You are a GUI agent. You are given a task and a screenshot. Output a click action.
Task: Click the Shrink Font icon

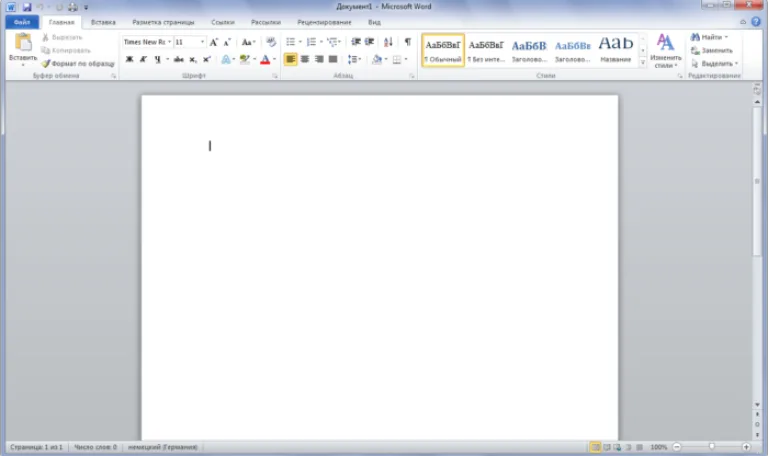coord(227,42)
